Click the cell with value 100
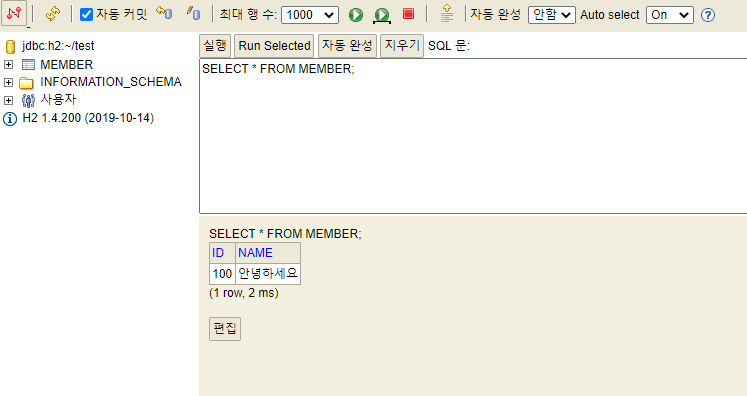747x396 pixels. (x=222, y=274)
